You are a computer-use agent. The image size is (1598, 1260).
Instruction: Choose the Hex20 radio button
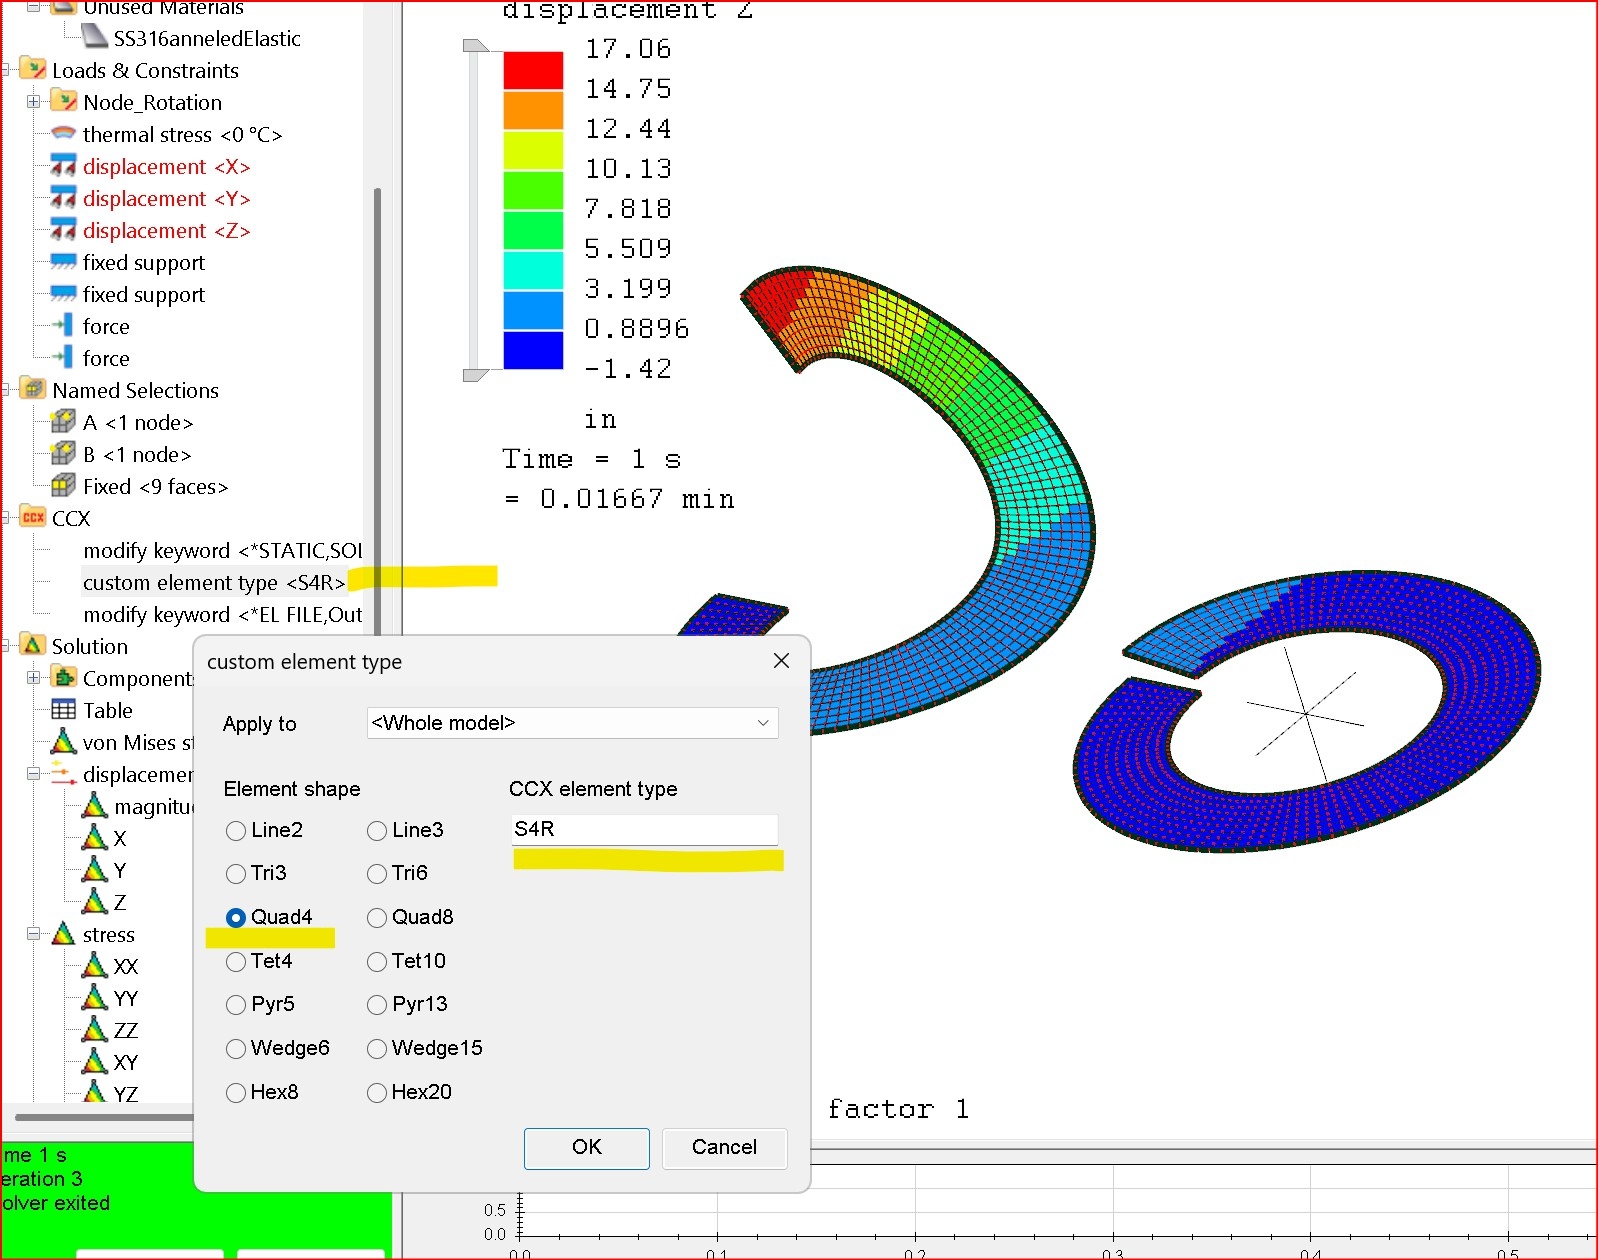(377, 1093)
